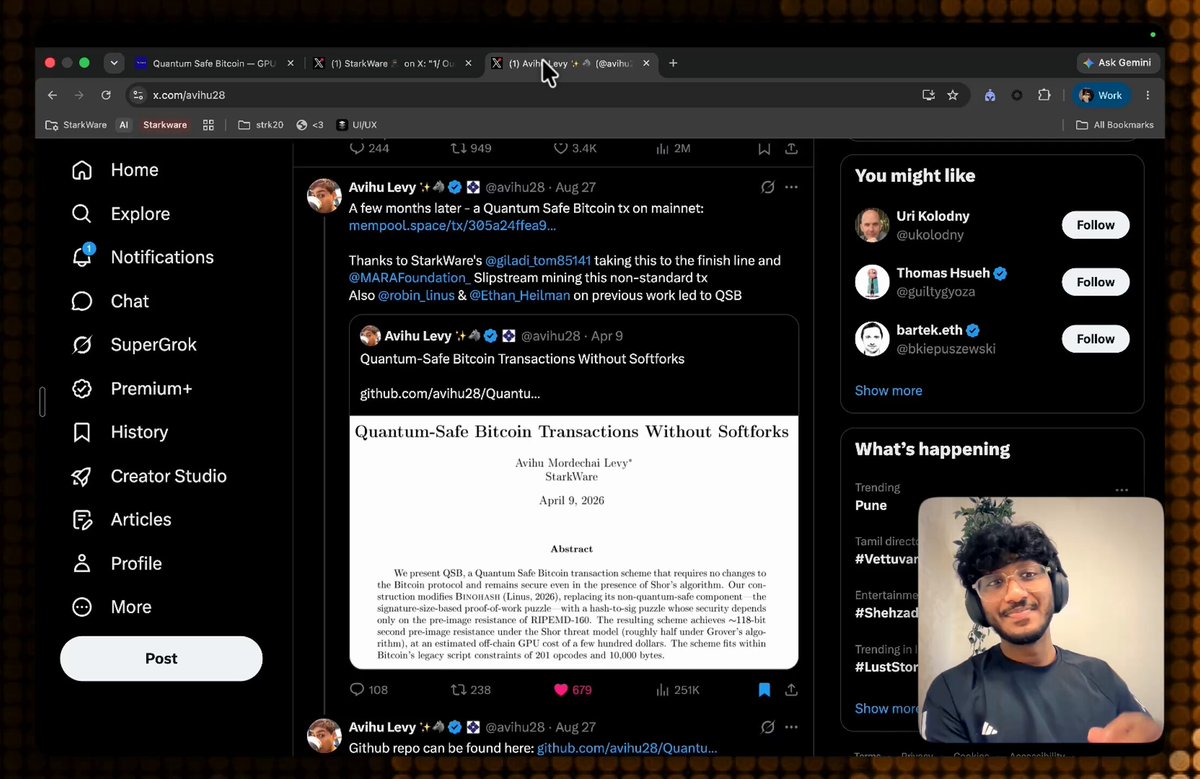Reload the page in browser toolbar
1200x779 pixels.
coord(106,95)
